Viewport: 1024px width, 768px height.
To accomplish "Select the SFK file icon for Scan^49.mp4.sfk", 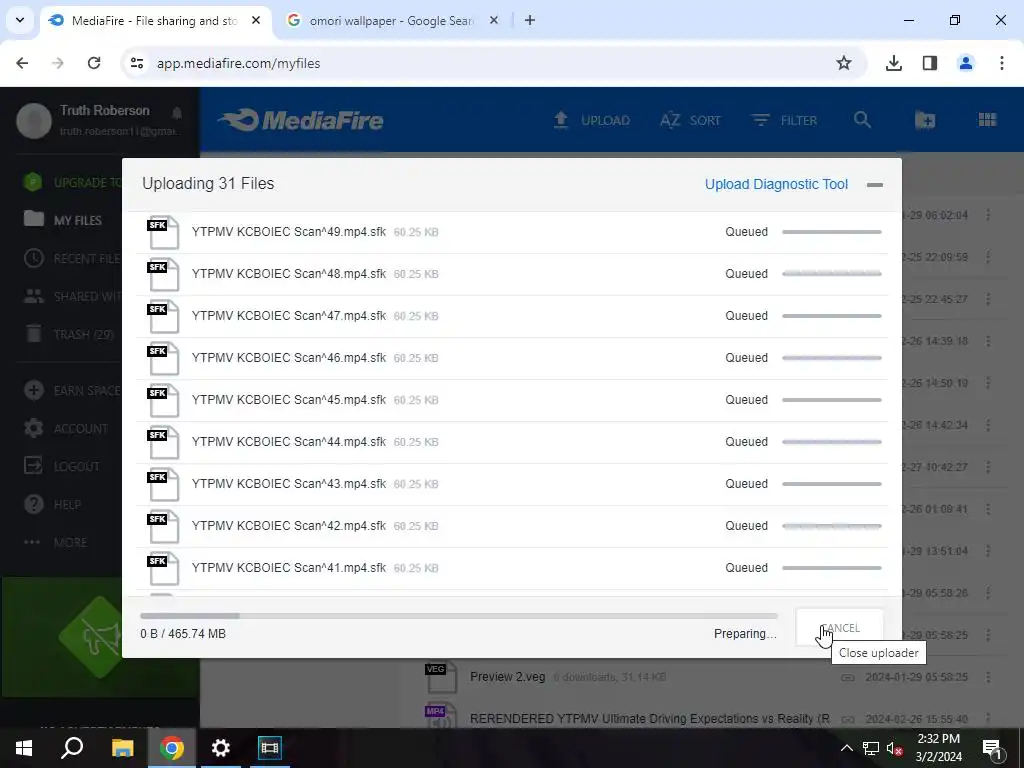I will click(x=163, y=232).
